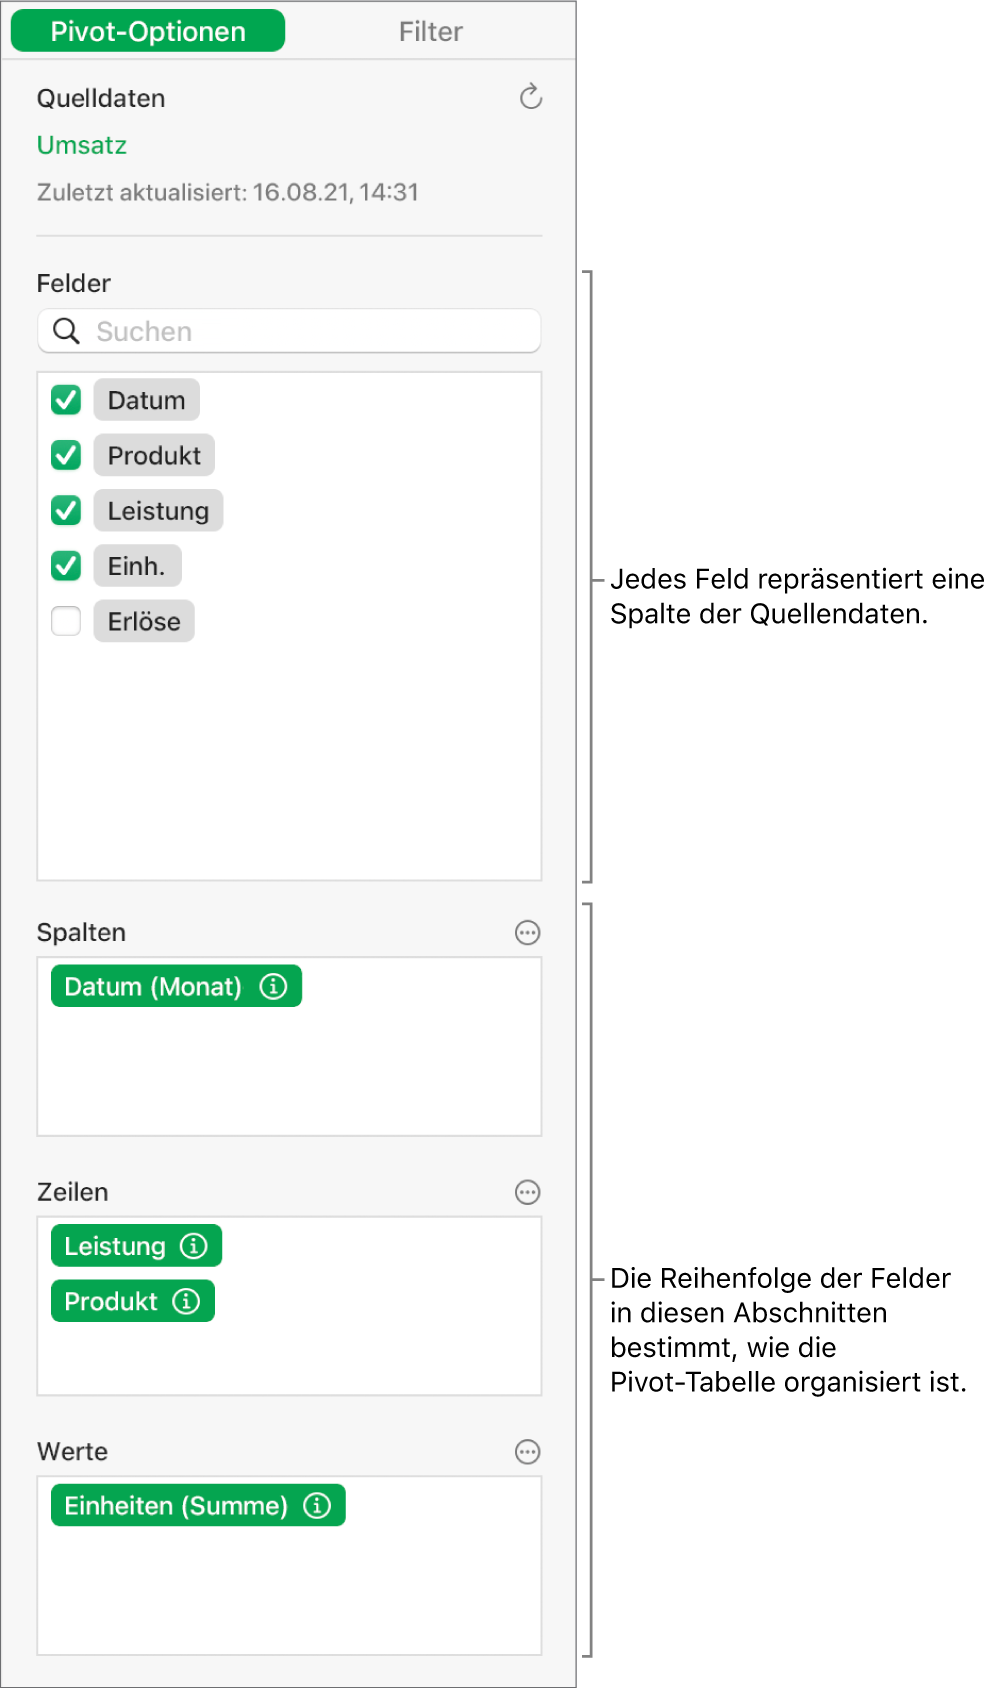Select the Erlöse field tag

tap(144, 622)
